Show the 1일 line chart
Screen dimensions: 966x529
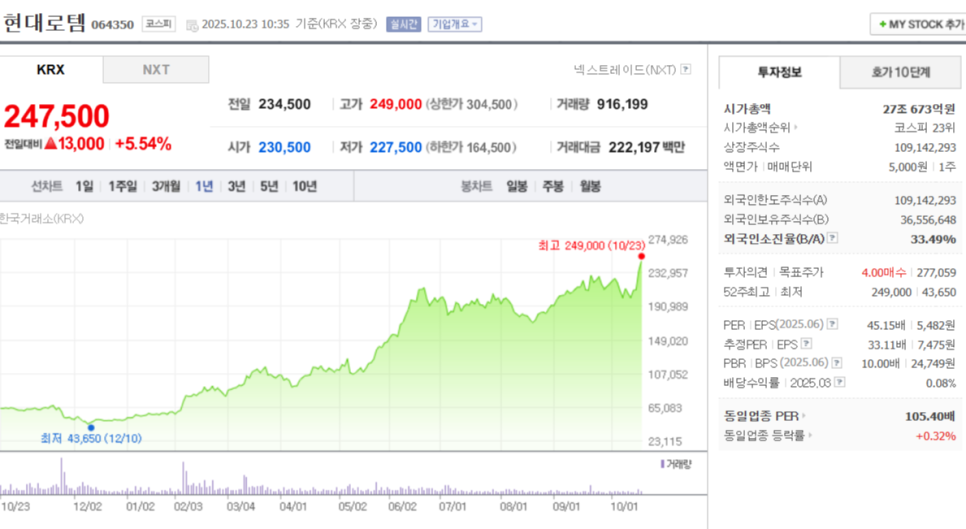pyautogui.click(x=84, y=186)
